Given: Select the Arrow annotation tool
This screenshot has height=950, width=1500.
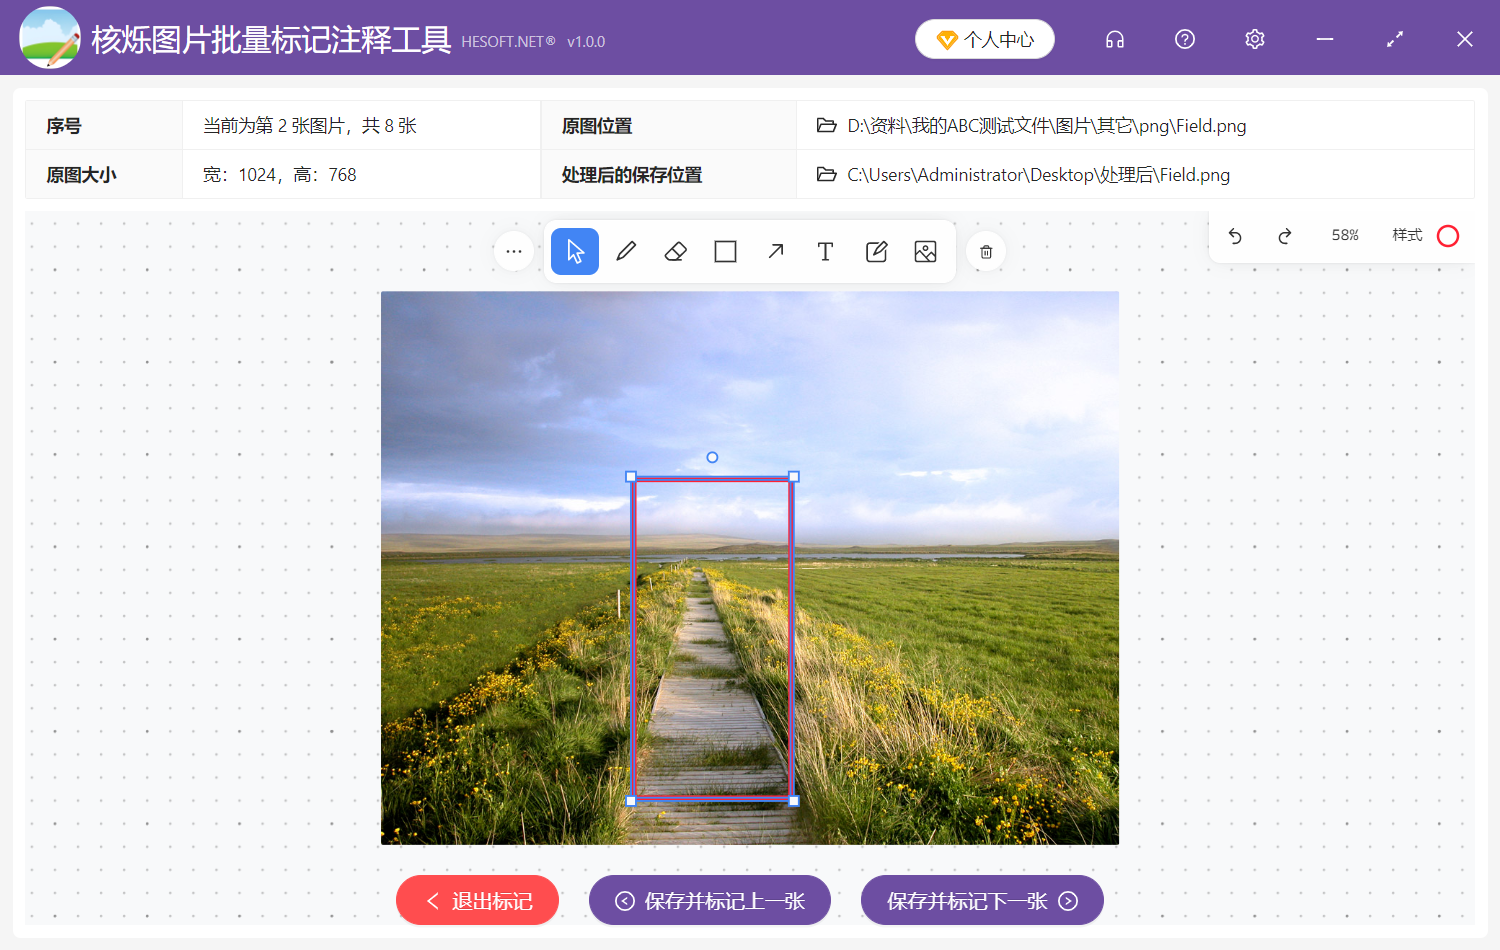Looking at the screenshot, I should point(775,251).
